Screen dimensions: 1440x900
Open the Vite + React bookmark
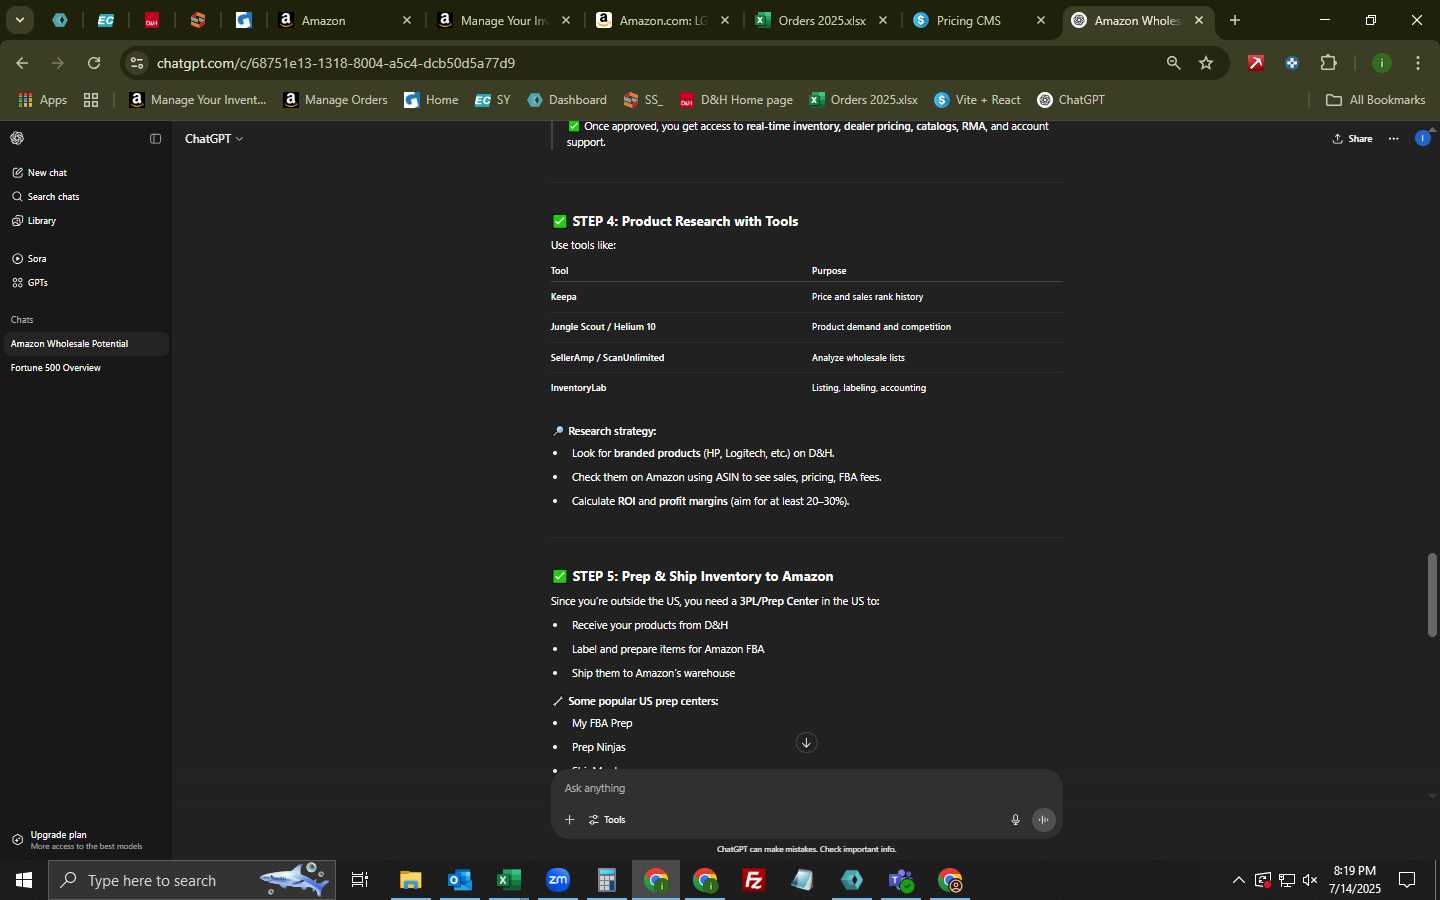click(977, 100)
